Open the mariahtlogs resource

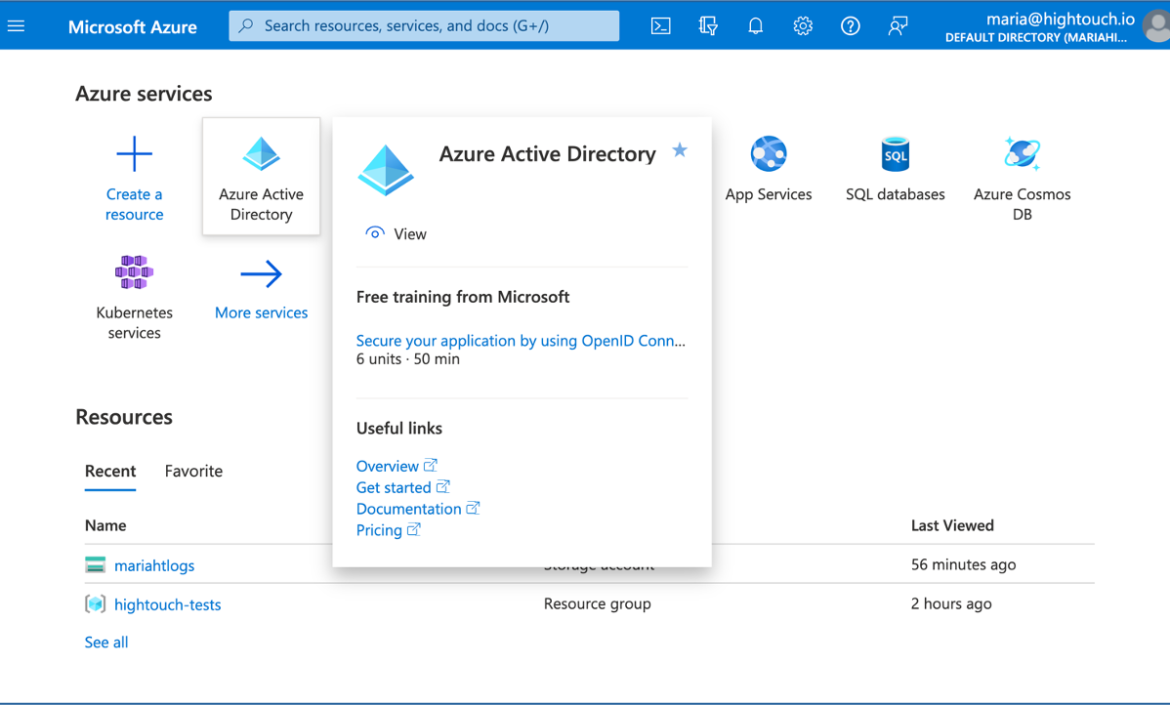pos(154,565)
